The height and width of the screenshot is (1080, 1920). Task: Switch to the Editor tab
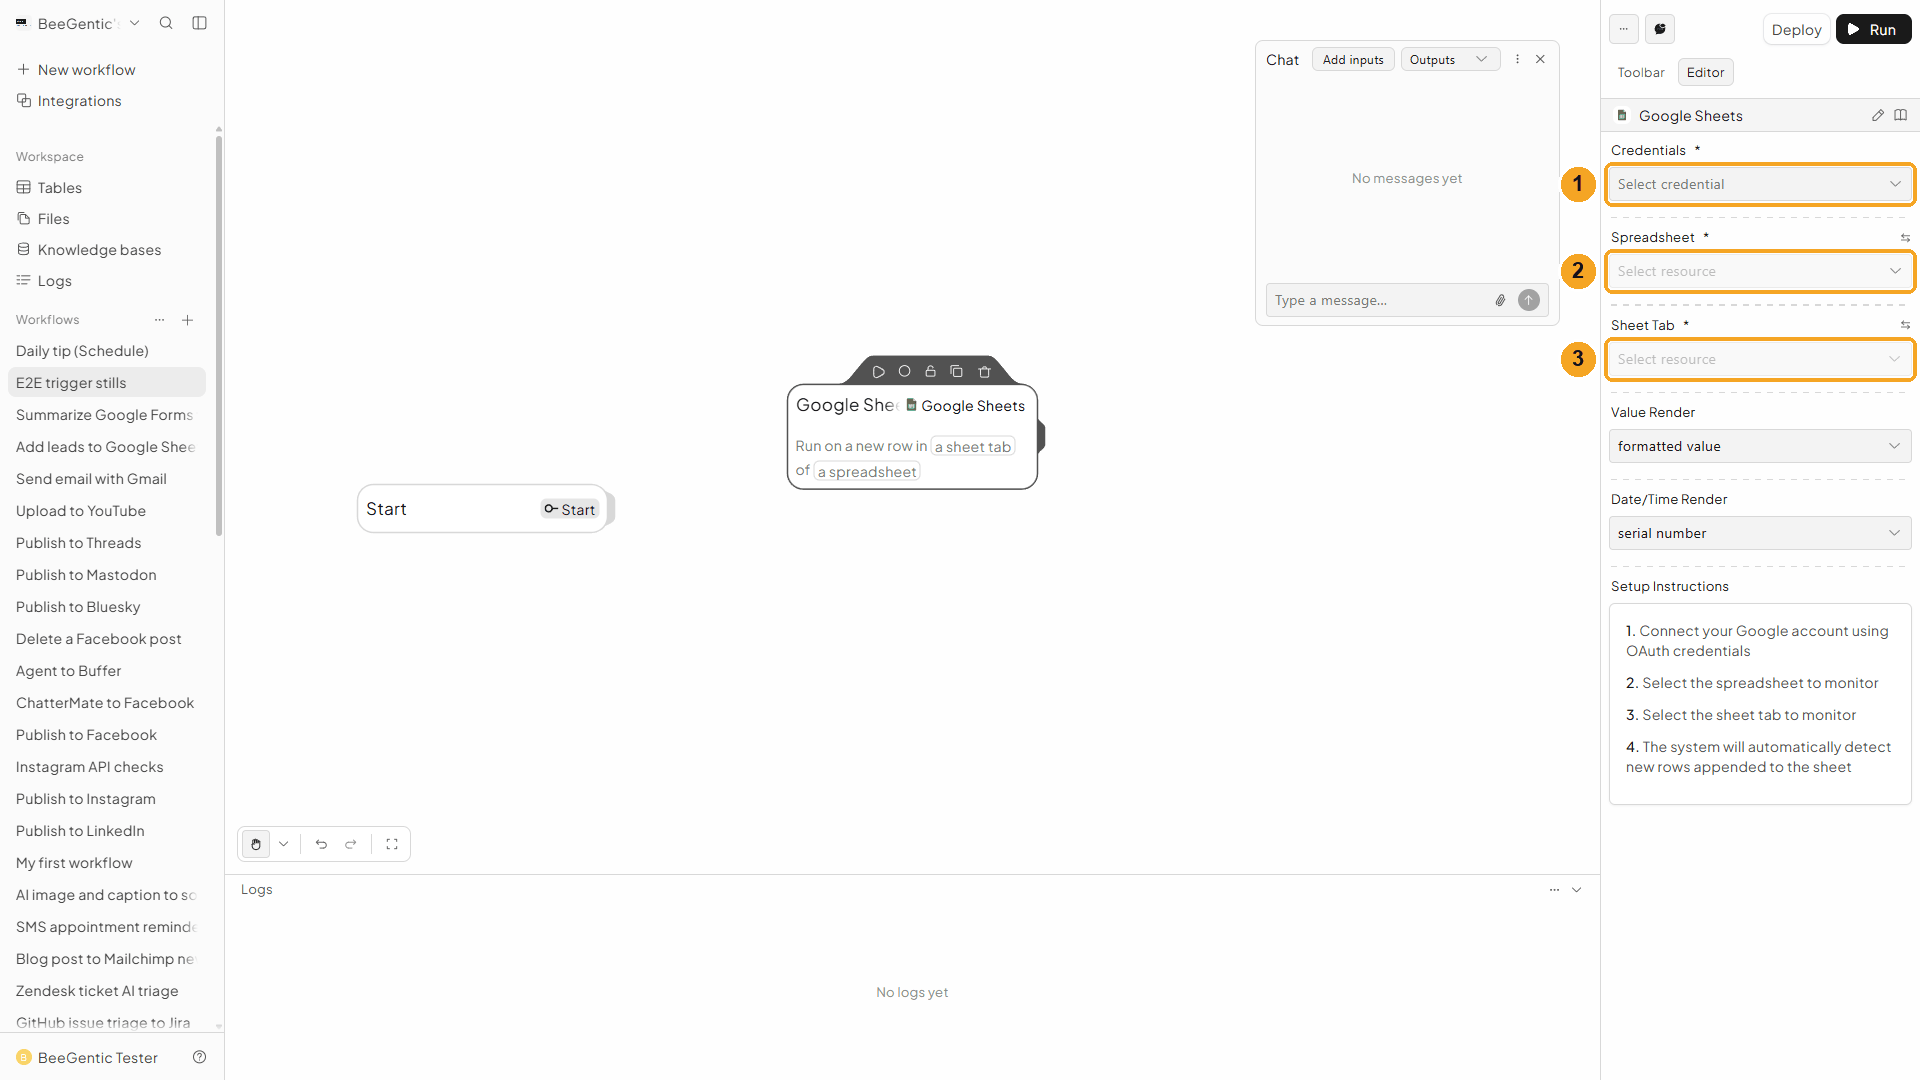pos(1705,72)
